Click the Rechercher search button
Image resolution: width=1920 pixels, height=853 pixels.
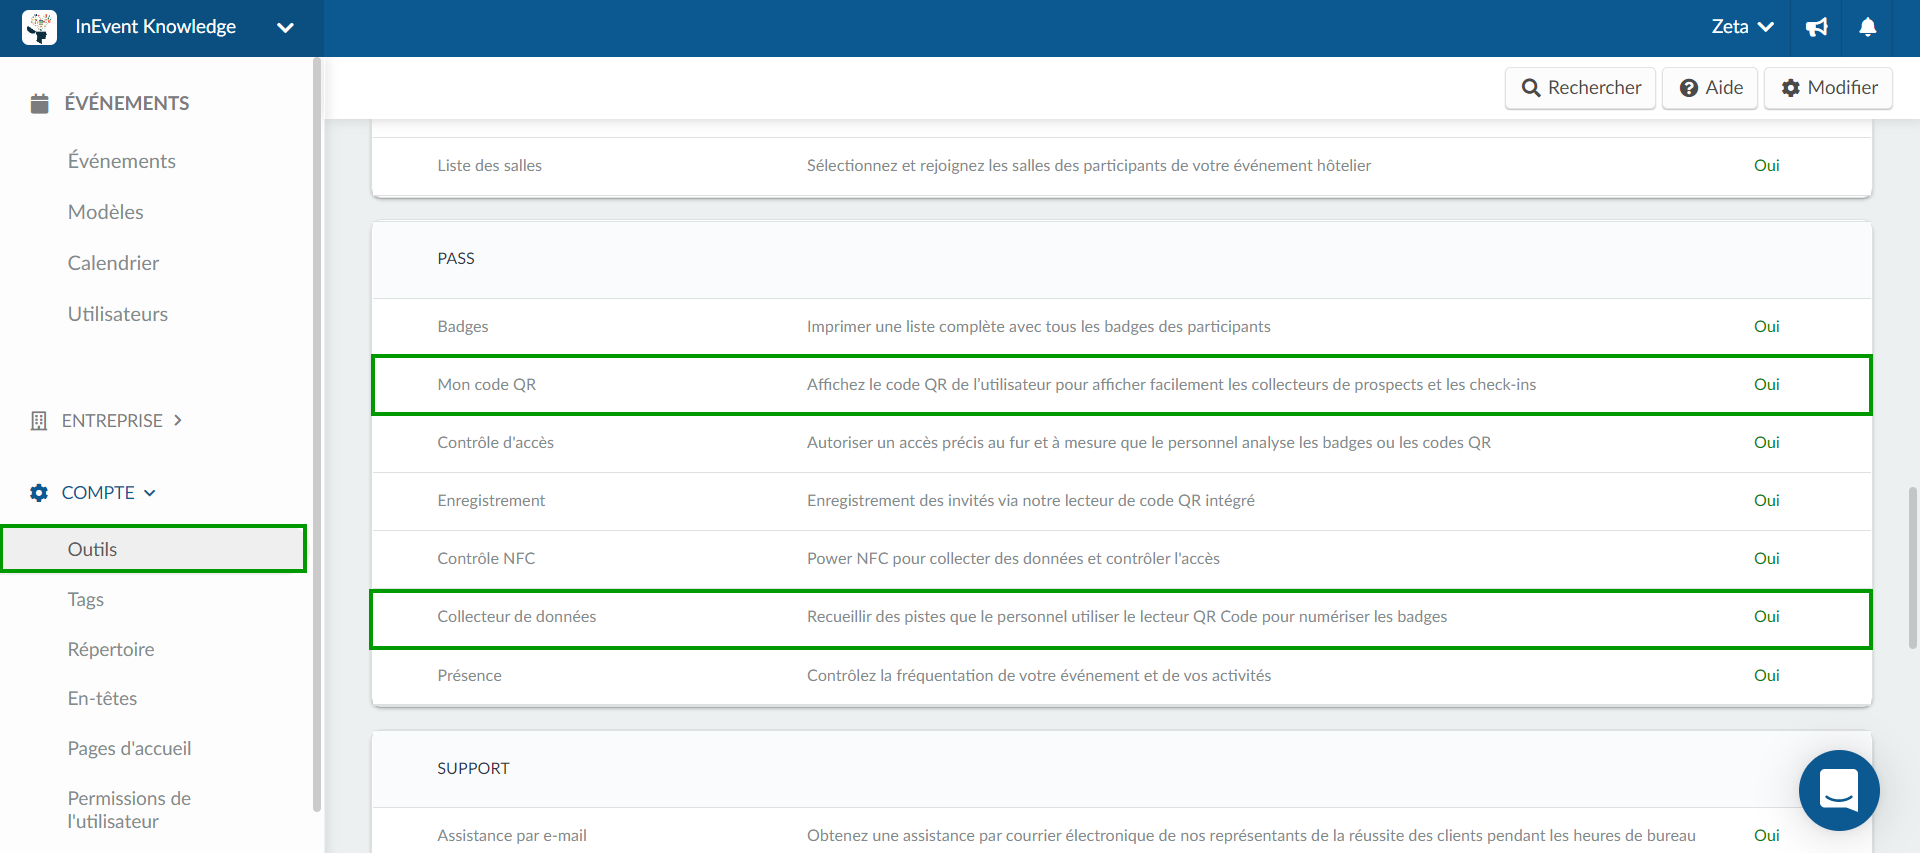(x=1580, y=88)
